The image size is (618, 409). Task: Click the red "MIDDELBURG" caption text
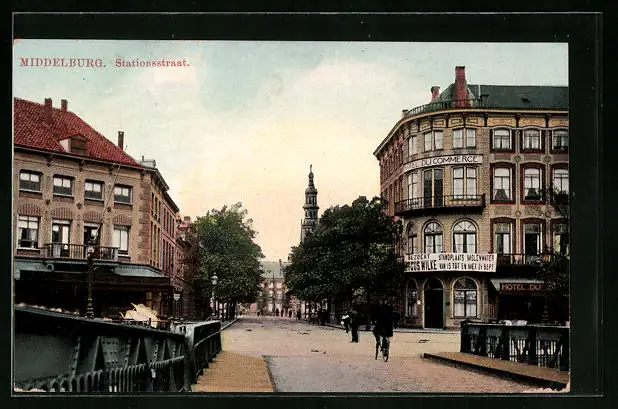point(62,62)
